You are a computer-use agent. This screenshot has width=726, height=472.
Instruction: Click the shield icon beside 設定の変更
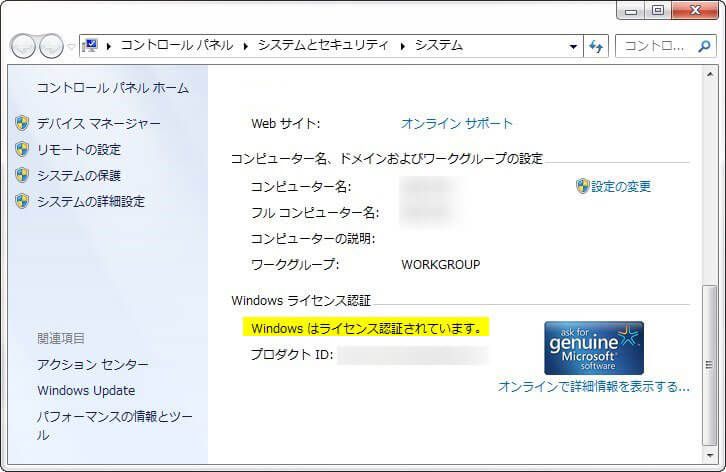pyautogui.click(x=582, y=186)
